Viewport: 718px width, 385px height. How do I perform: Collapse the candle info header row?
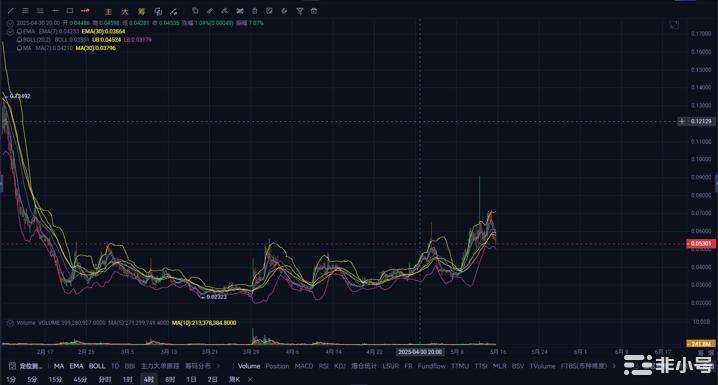coord(10,23)
